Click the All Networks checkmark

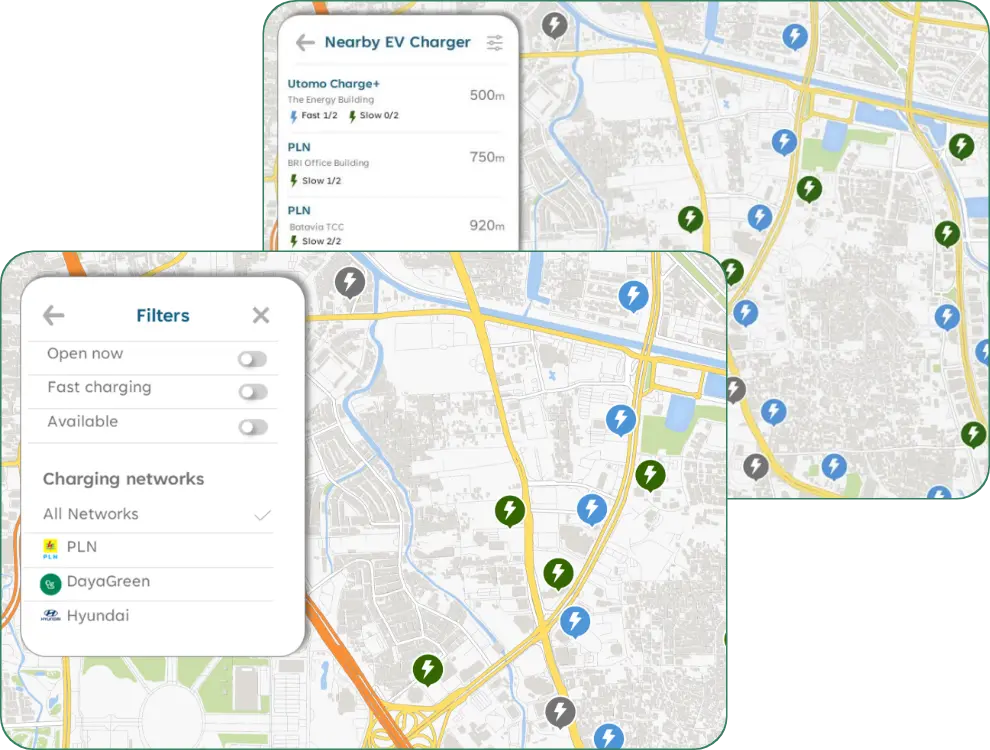click(262, 515)
